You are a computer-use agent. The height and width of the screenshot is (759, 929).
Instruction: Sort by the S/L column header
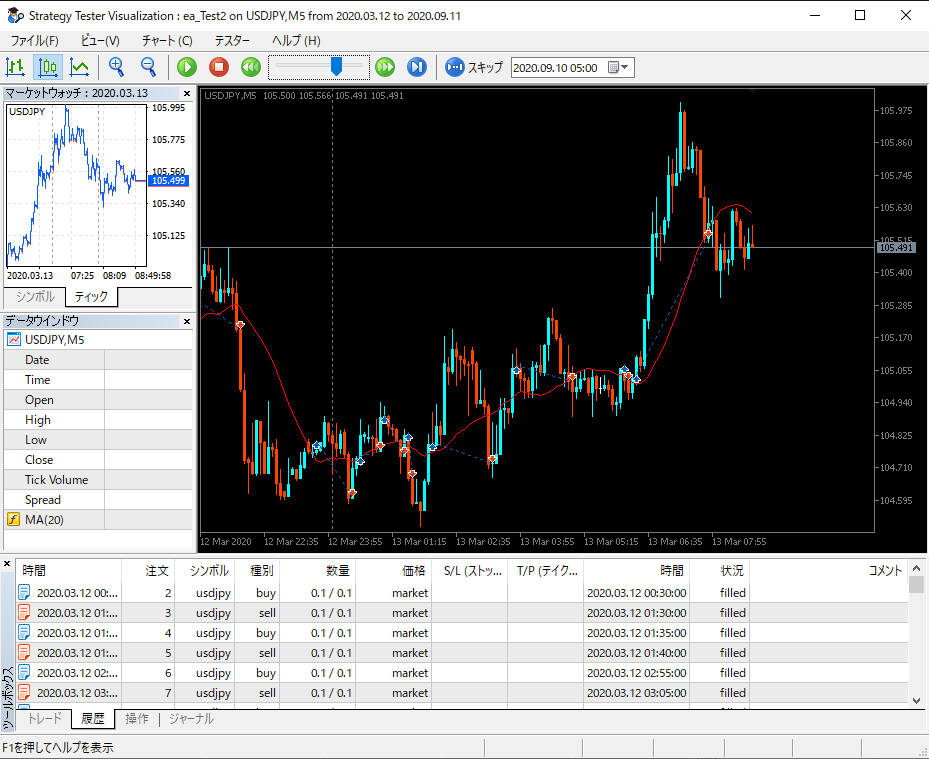469,570
